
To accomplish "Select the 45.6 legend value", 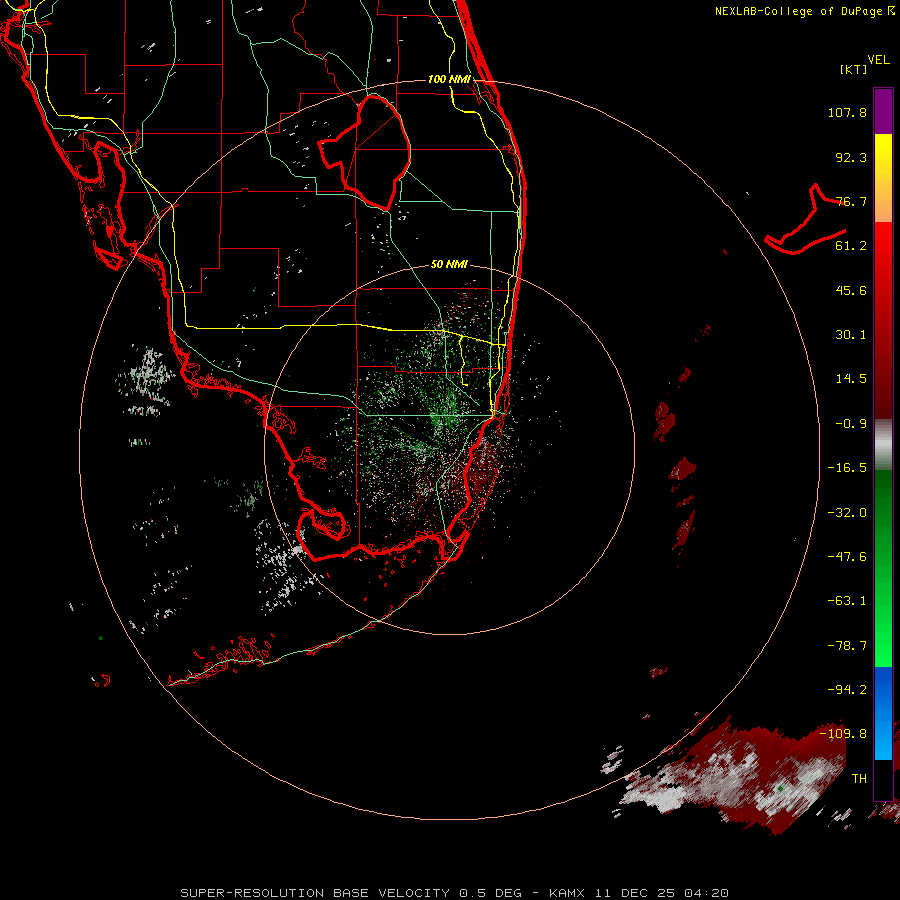I will pyautogui.click(x=851, y=290).
